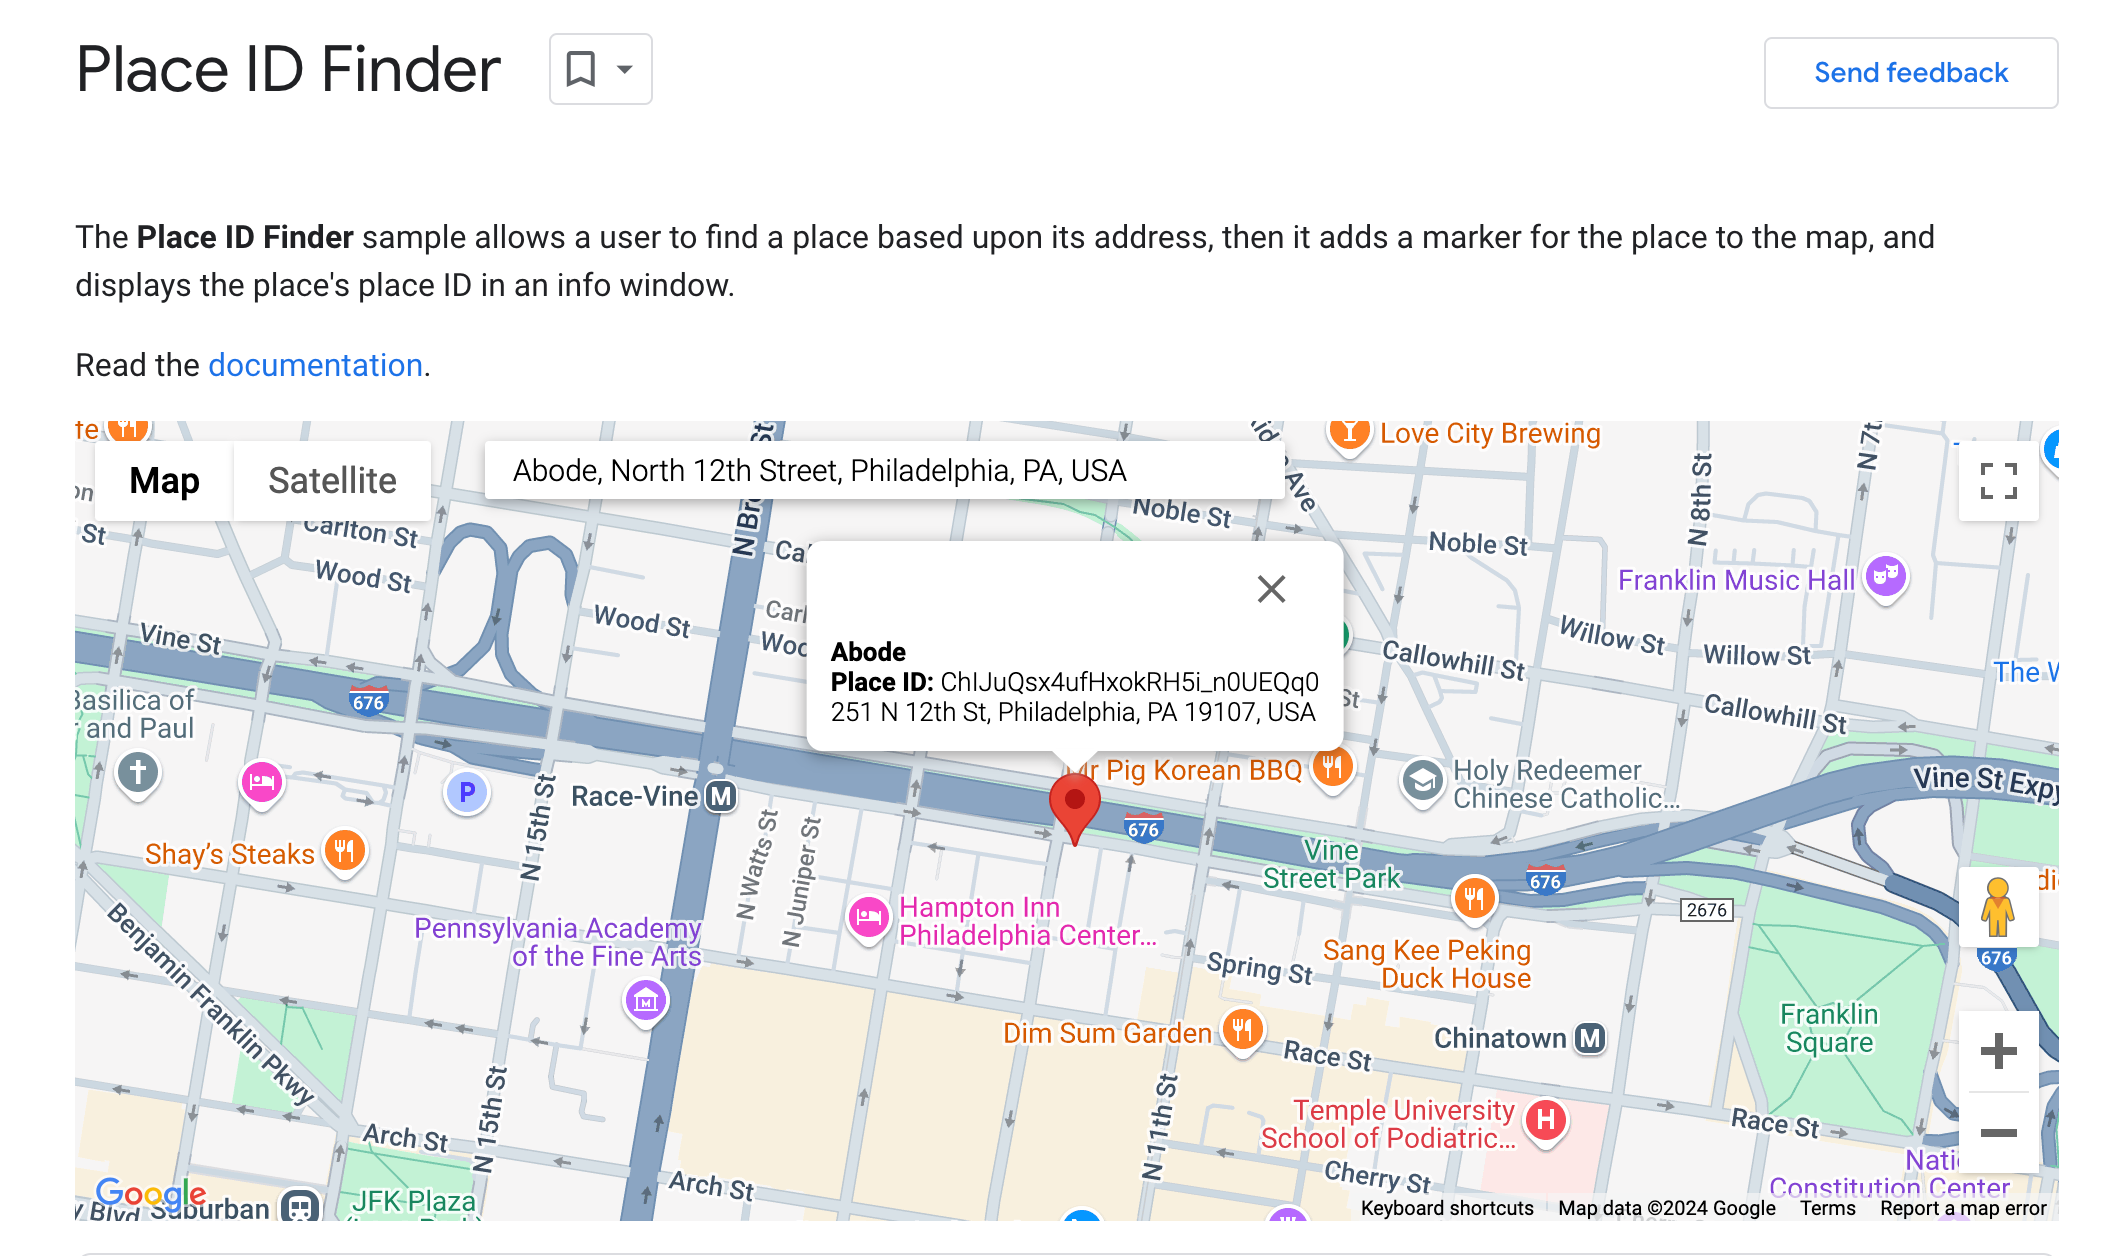
Task: Zoom out with the minus button
Action: [x=1998, y=1132]
